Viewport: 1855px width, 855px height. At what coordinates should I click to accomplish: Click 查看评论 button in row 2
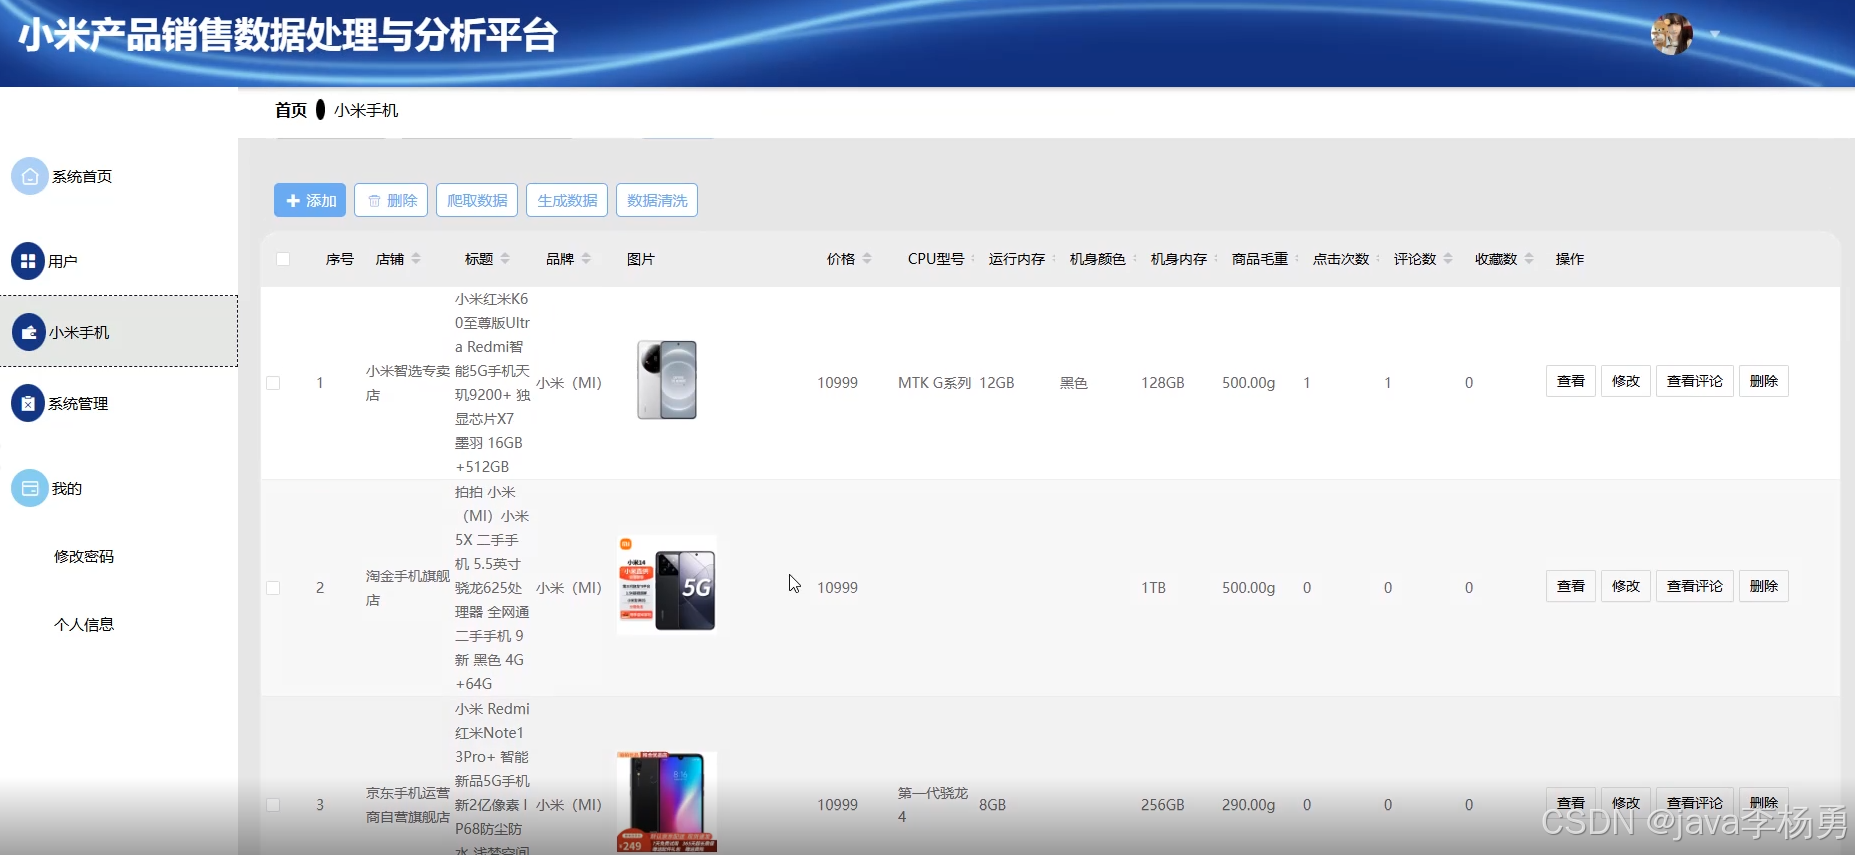click(x=1695, y=586)
